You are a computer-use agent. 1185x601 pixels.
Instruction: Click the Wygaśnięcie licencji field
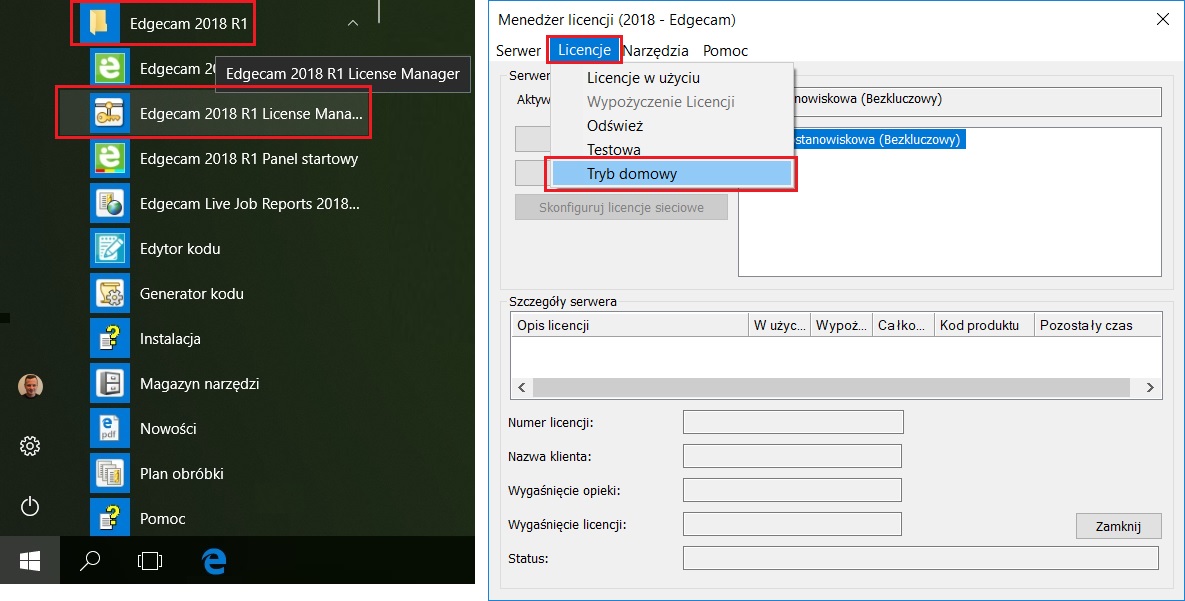click(x=792, y=524)
